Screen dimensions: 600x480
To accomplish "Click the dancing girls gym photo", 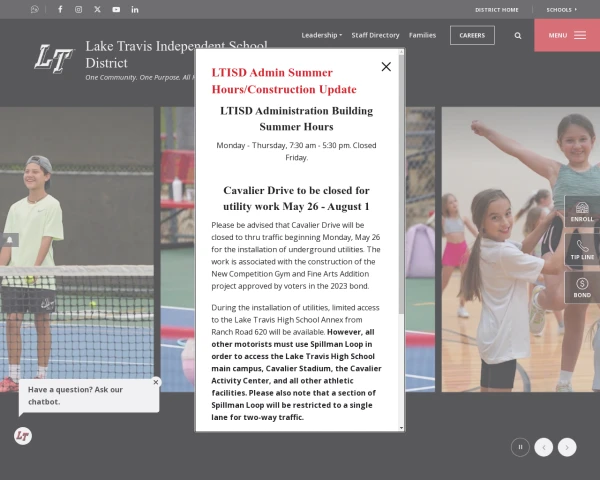I will click(x=521, y=249).
